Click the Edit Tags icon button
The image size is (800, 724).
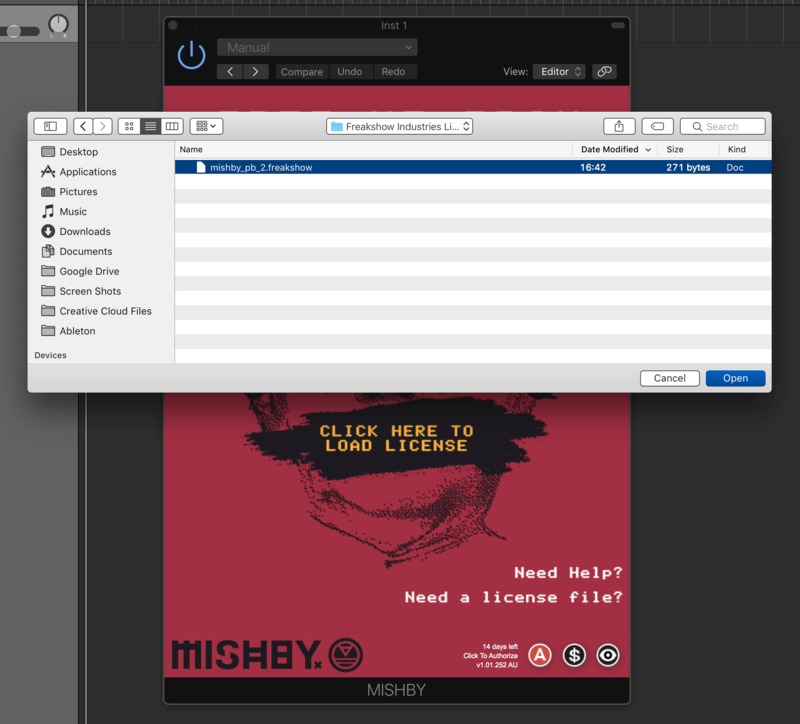[x=657, y=126]
